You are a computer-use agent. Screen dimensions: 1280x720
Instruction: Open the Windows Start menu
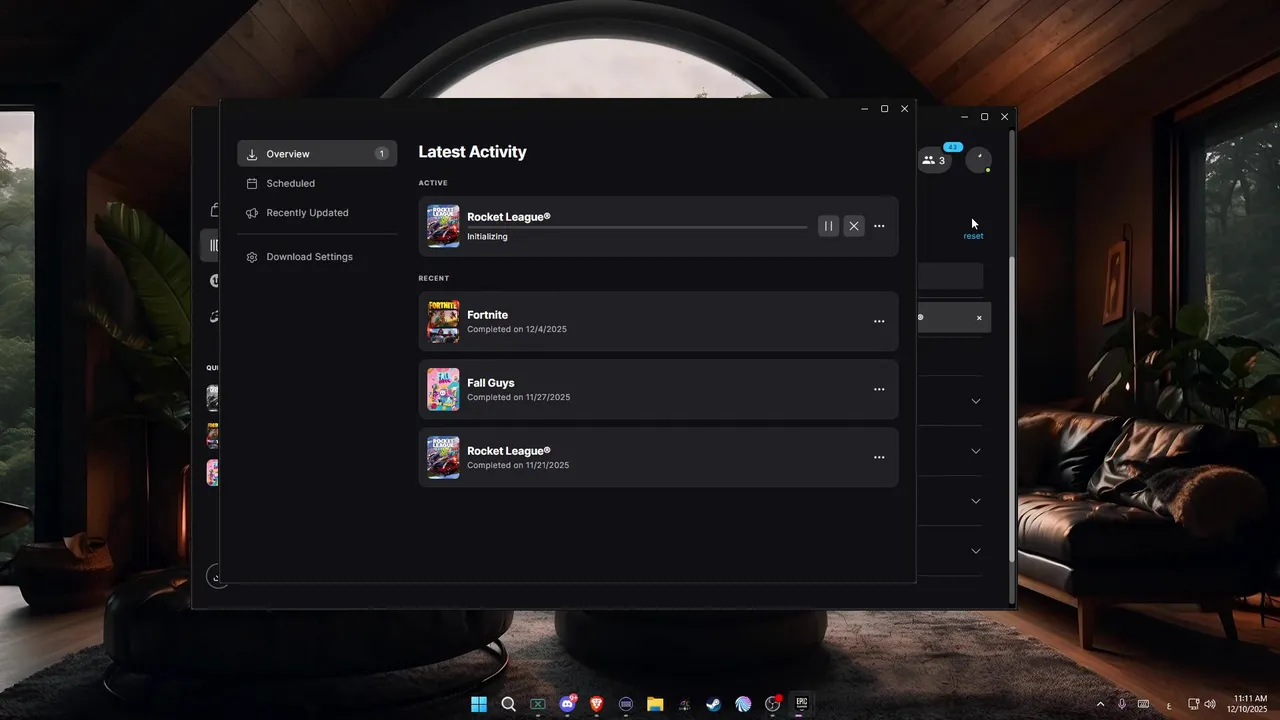click(x=479, y=704)
